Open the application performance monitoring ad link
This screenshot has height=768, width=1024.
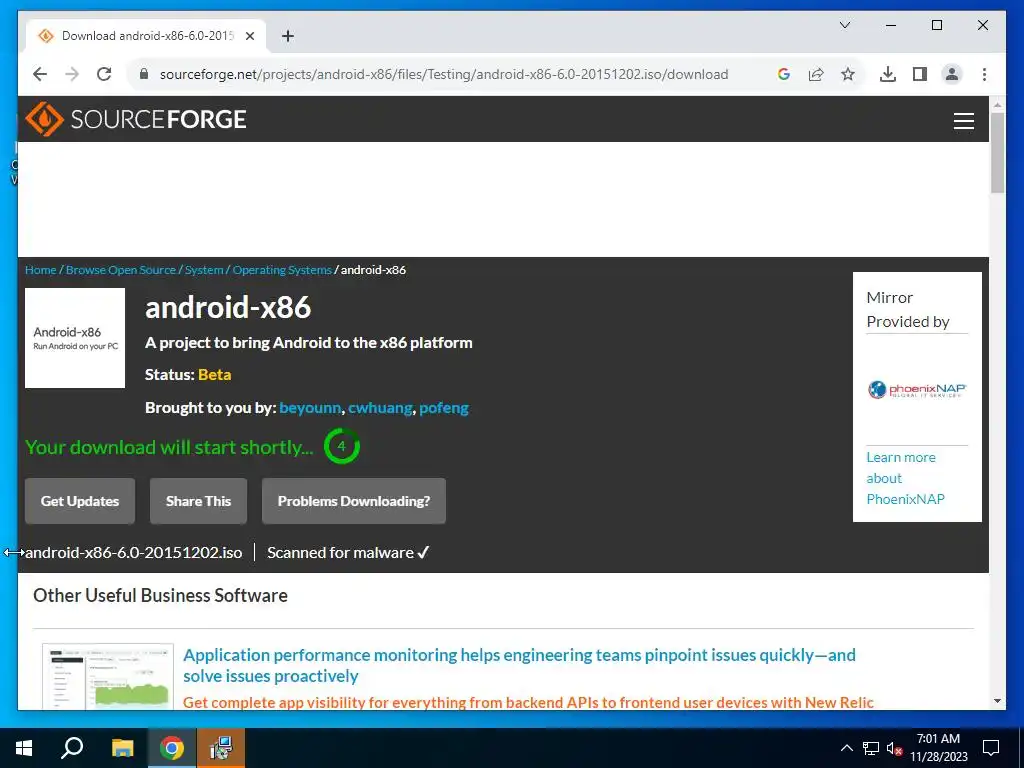click(x=519, y=665)
